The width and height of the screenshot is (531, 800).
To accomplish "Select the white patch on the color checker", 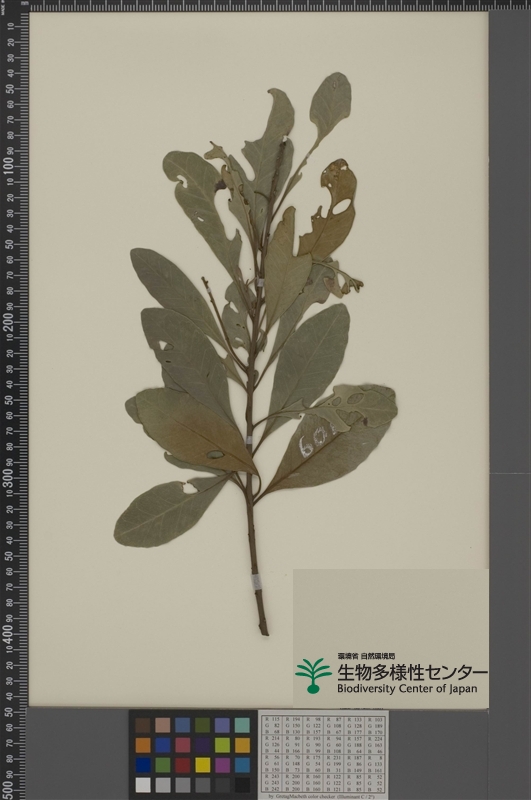I will 143,784.
